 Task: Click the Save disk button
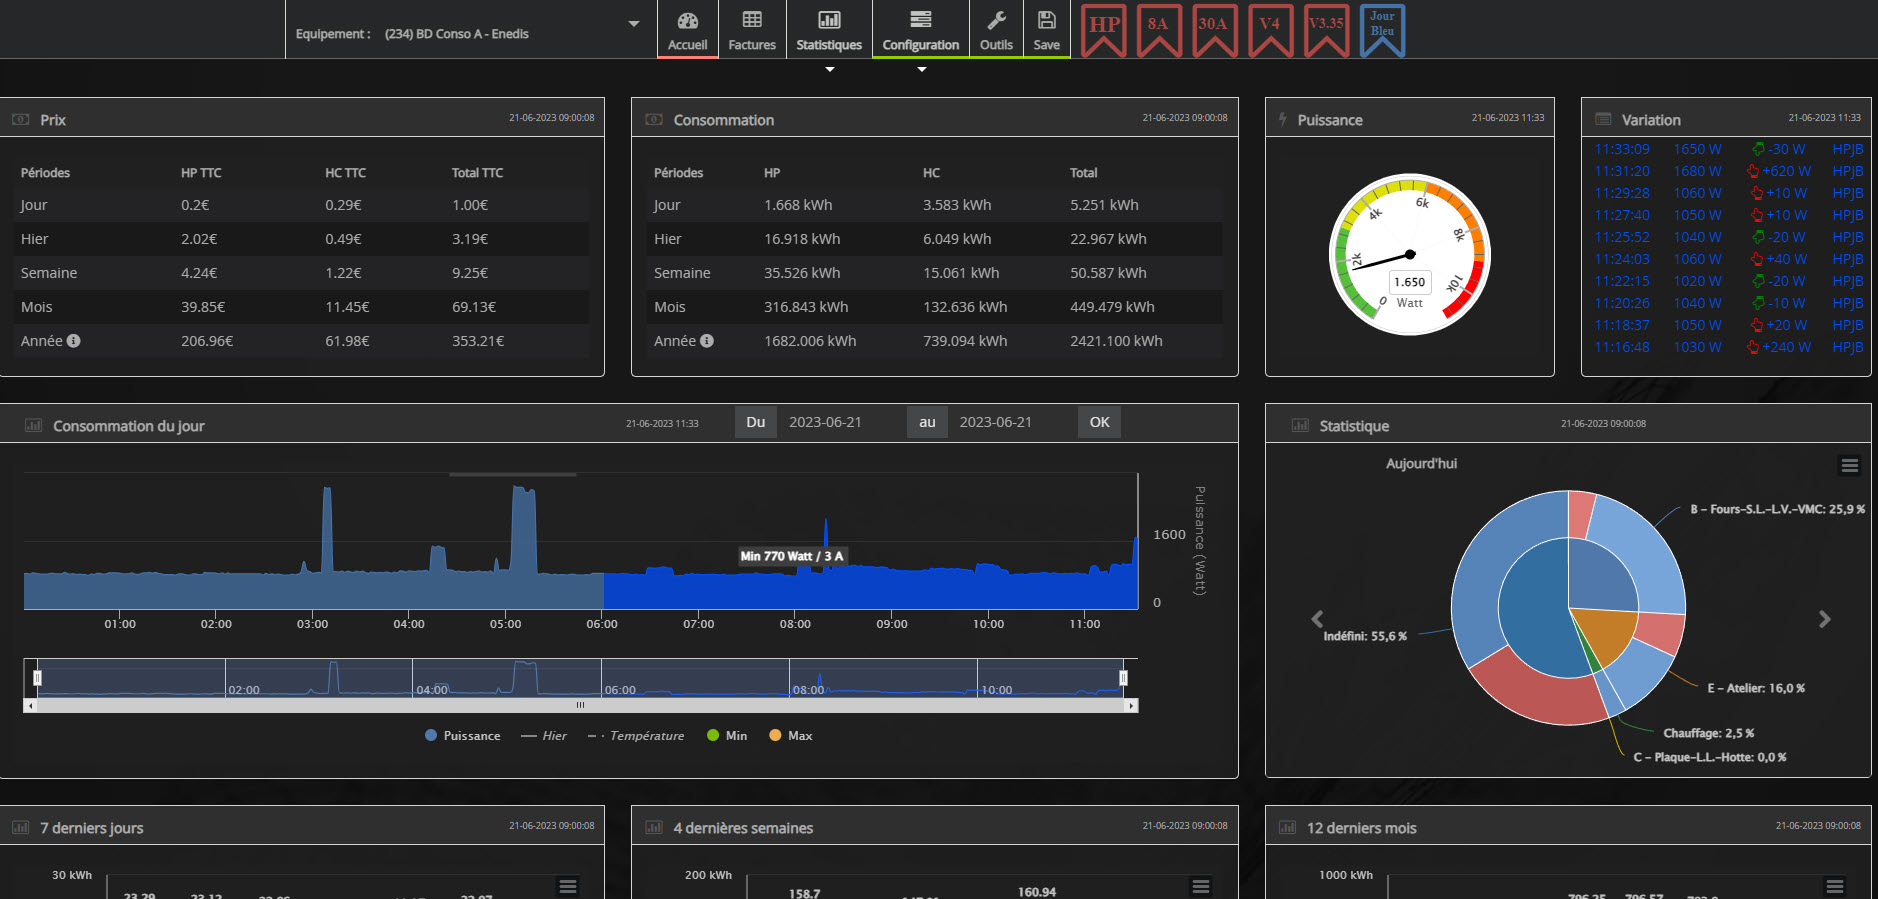click(1047, 30)
